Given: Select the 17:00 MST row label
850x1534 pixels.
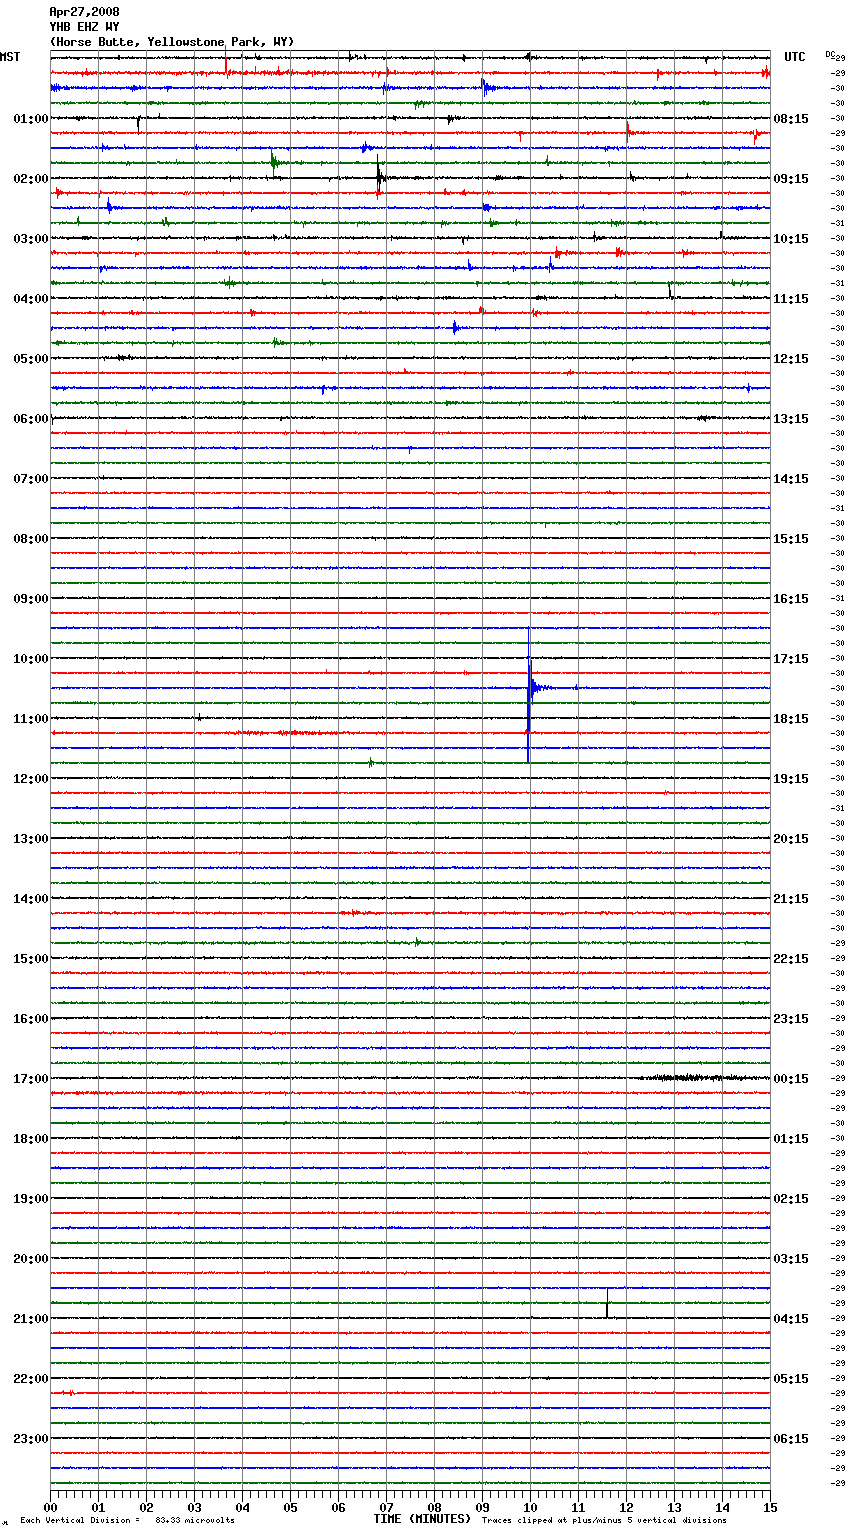Looking at the screenshot, I should tap(31, 1079).
